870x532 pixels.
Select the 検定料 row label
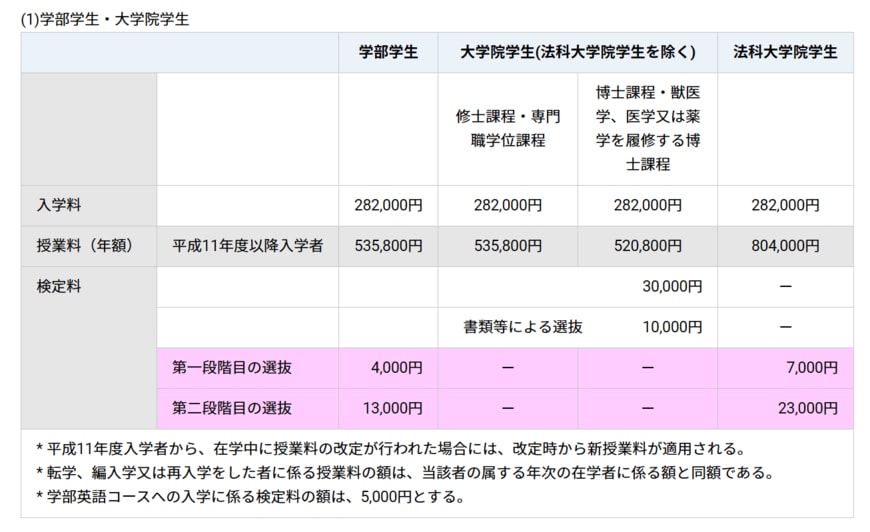tap(59, 286)
